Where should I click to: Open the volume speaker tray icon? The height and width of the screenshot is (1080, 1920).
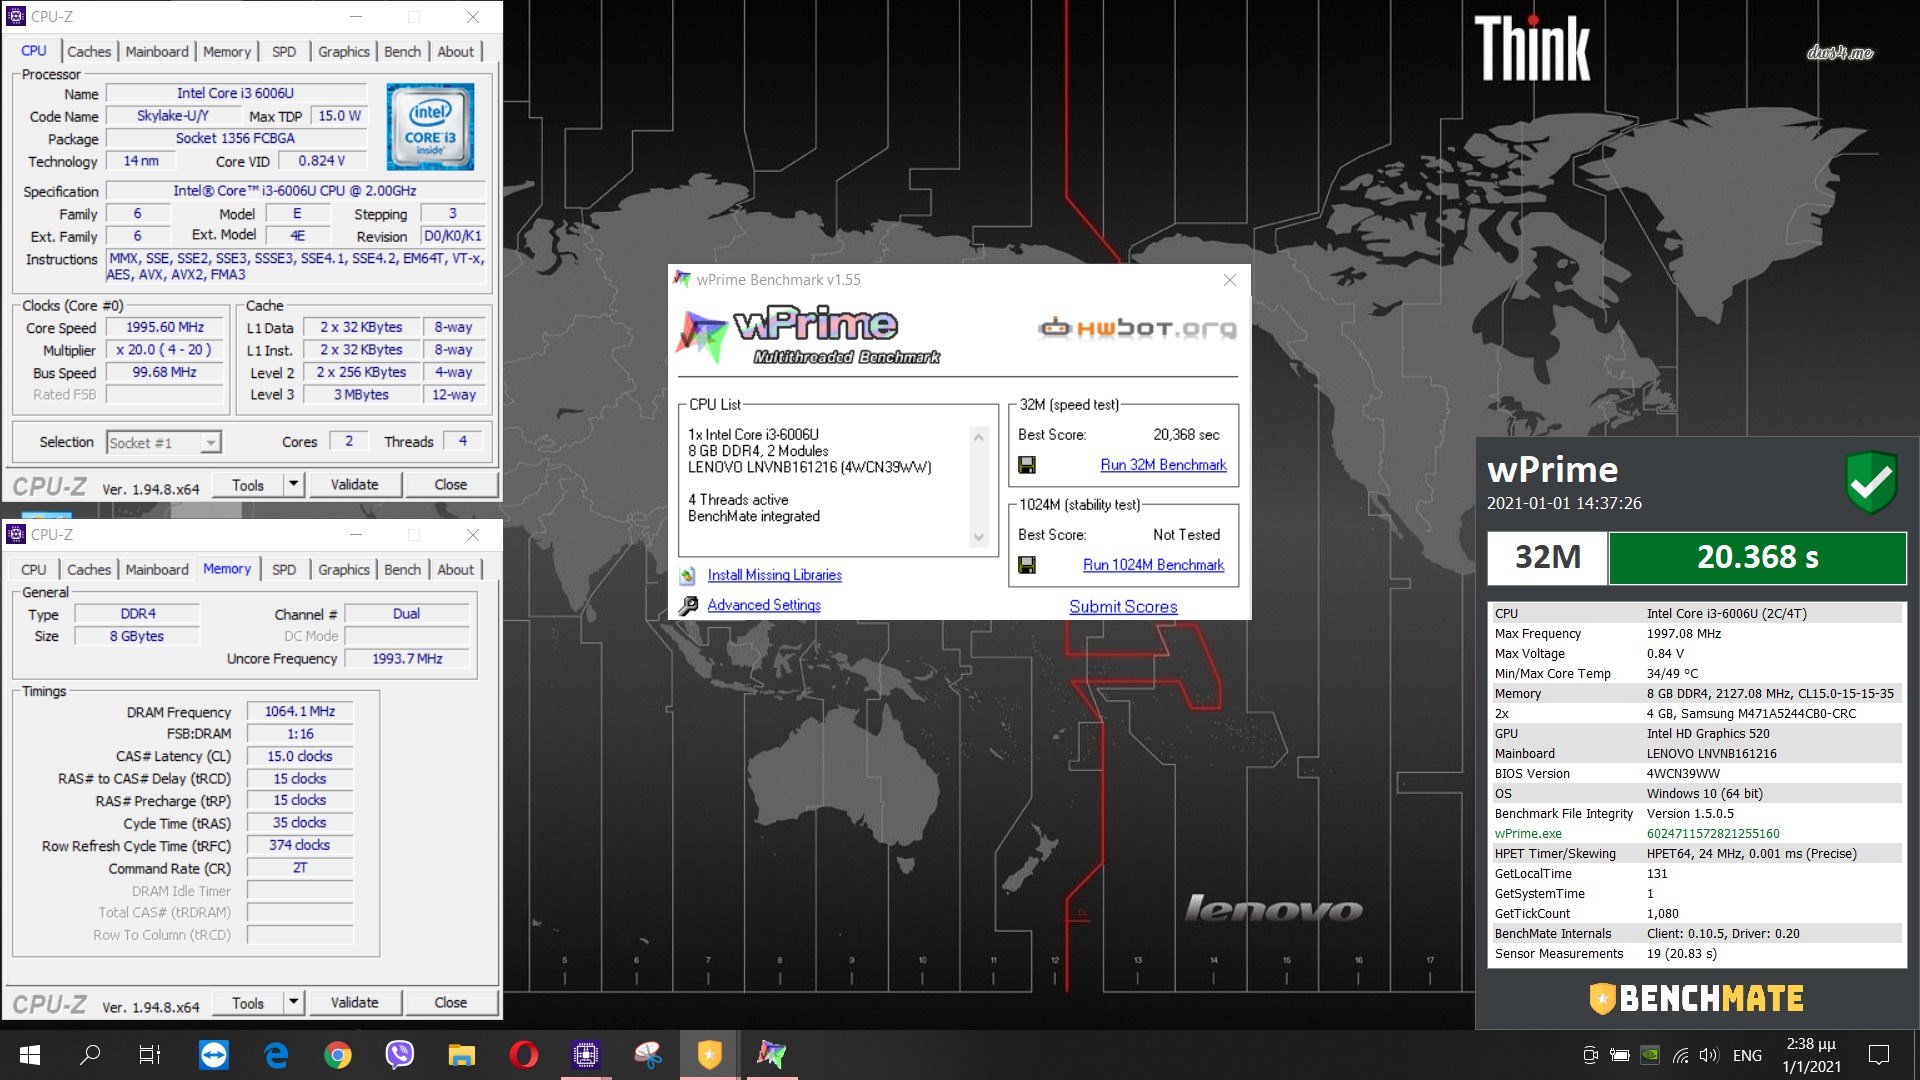tap(1709, 1055)
